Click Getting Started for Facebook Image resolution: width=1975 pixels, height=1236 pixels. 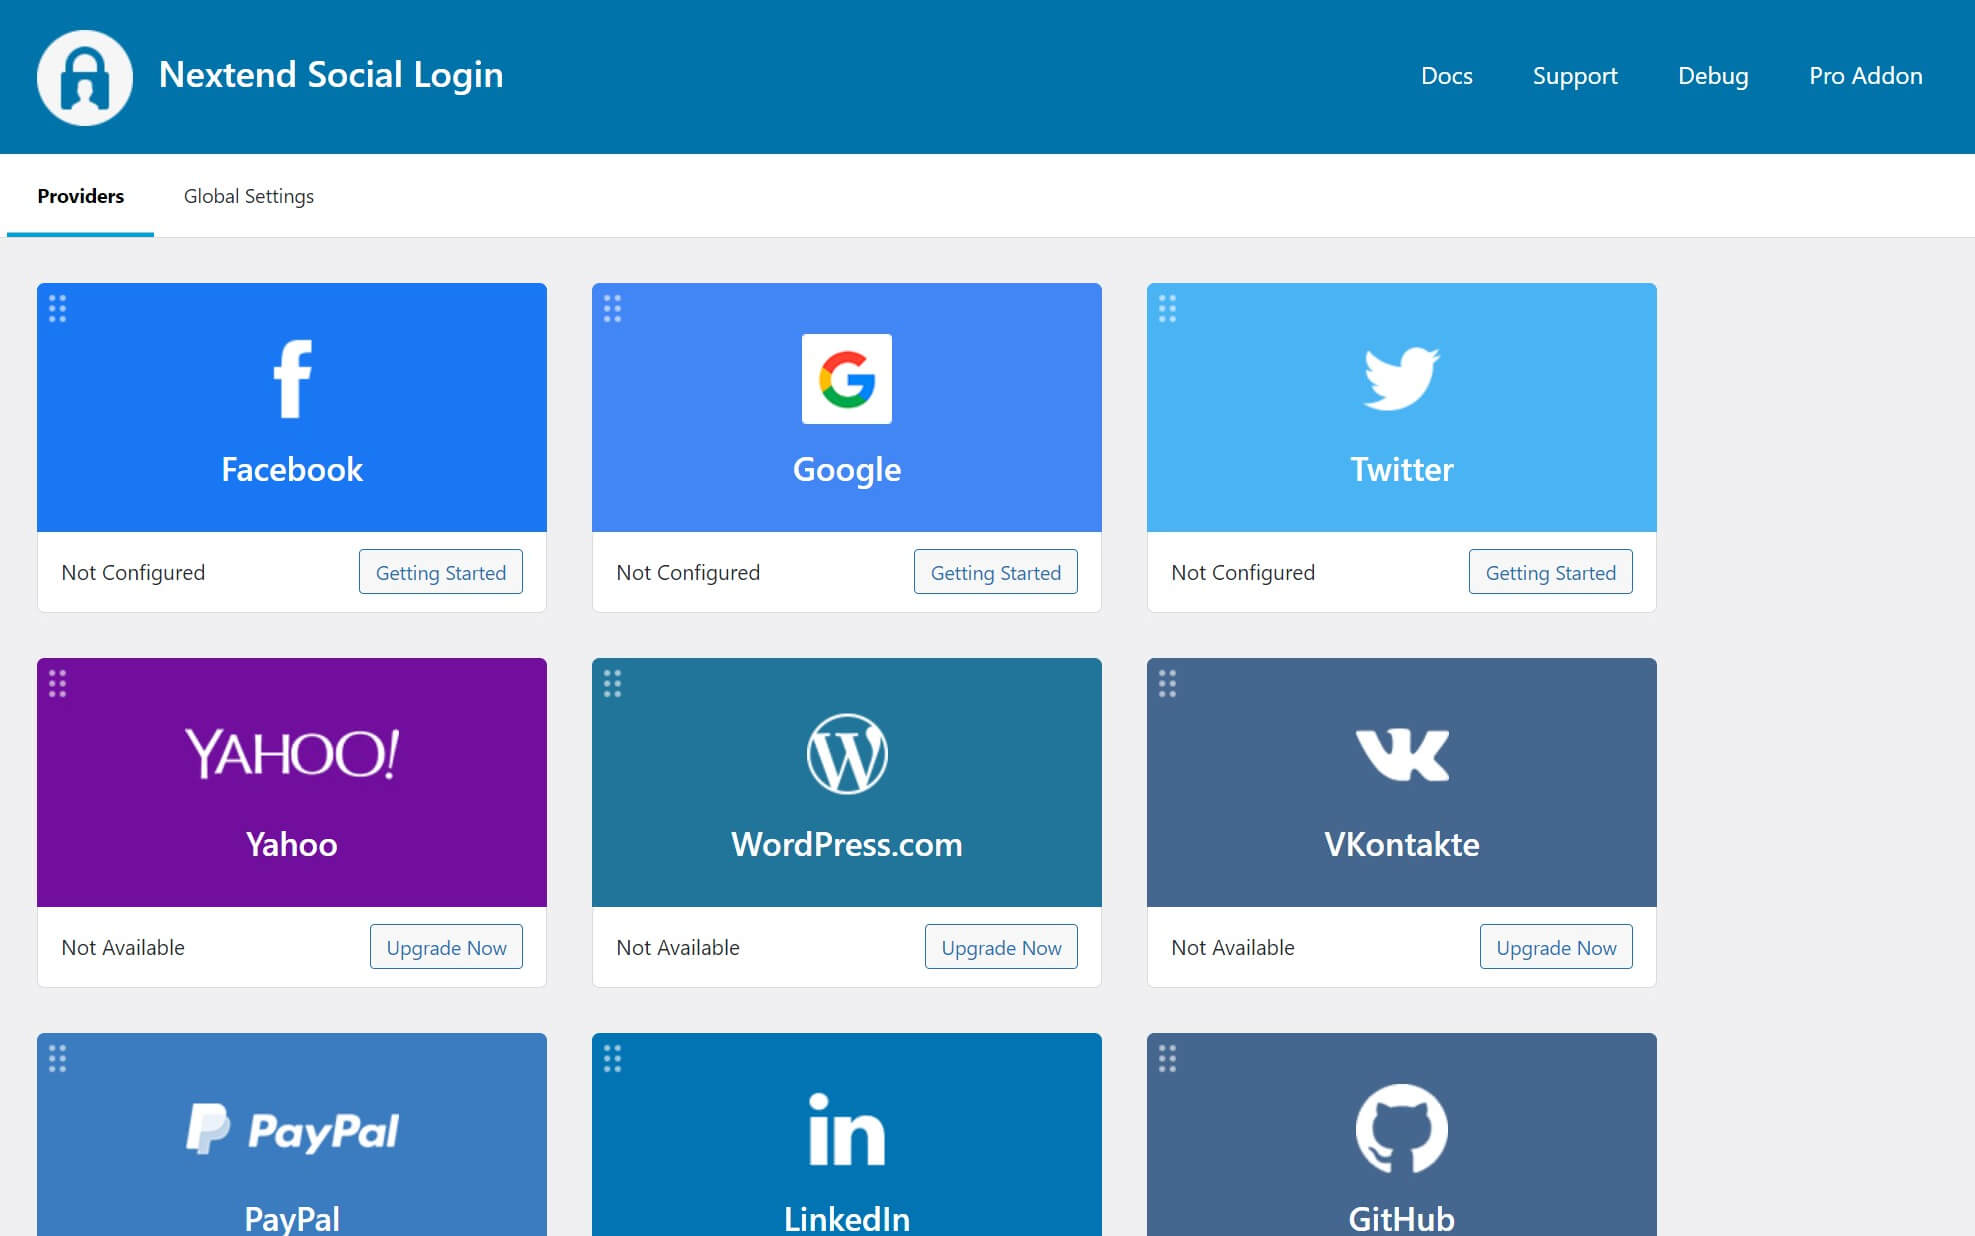tap(440, 571)
